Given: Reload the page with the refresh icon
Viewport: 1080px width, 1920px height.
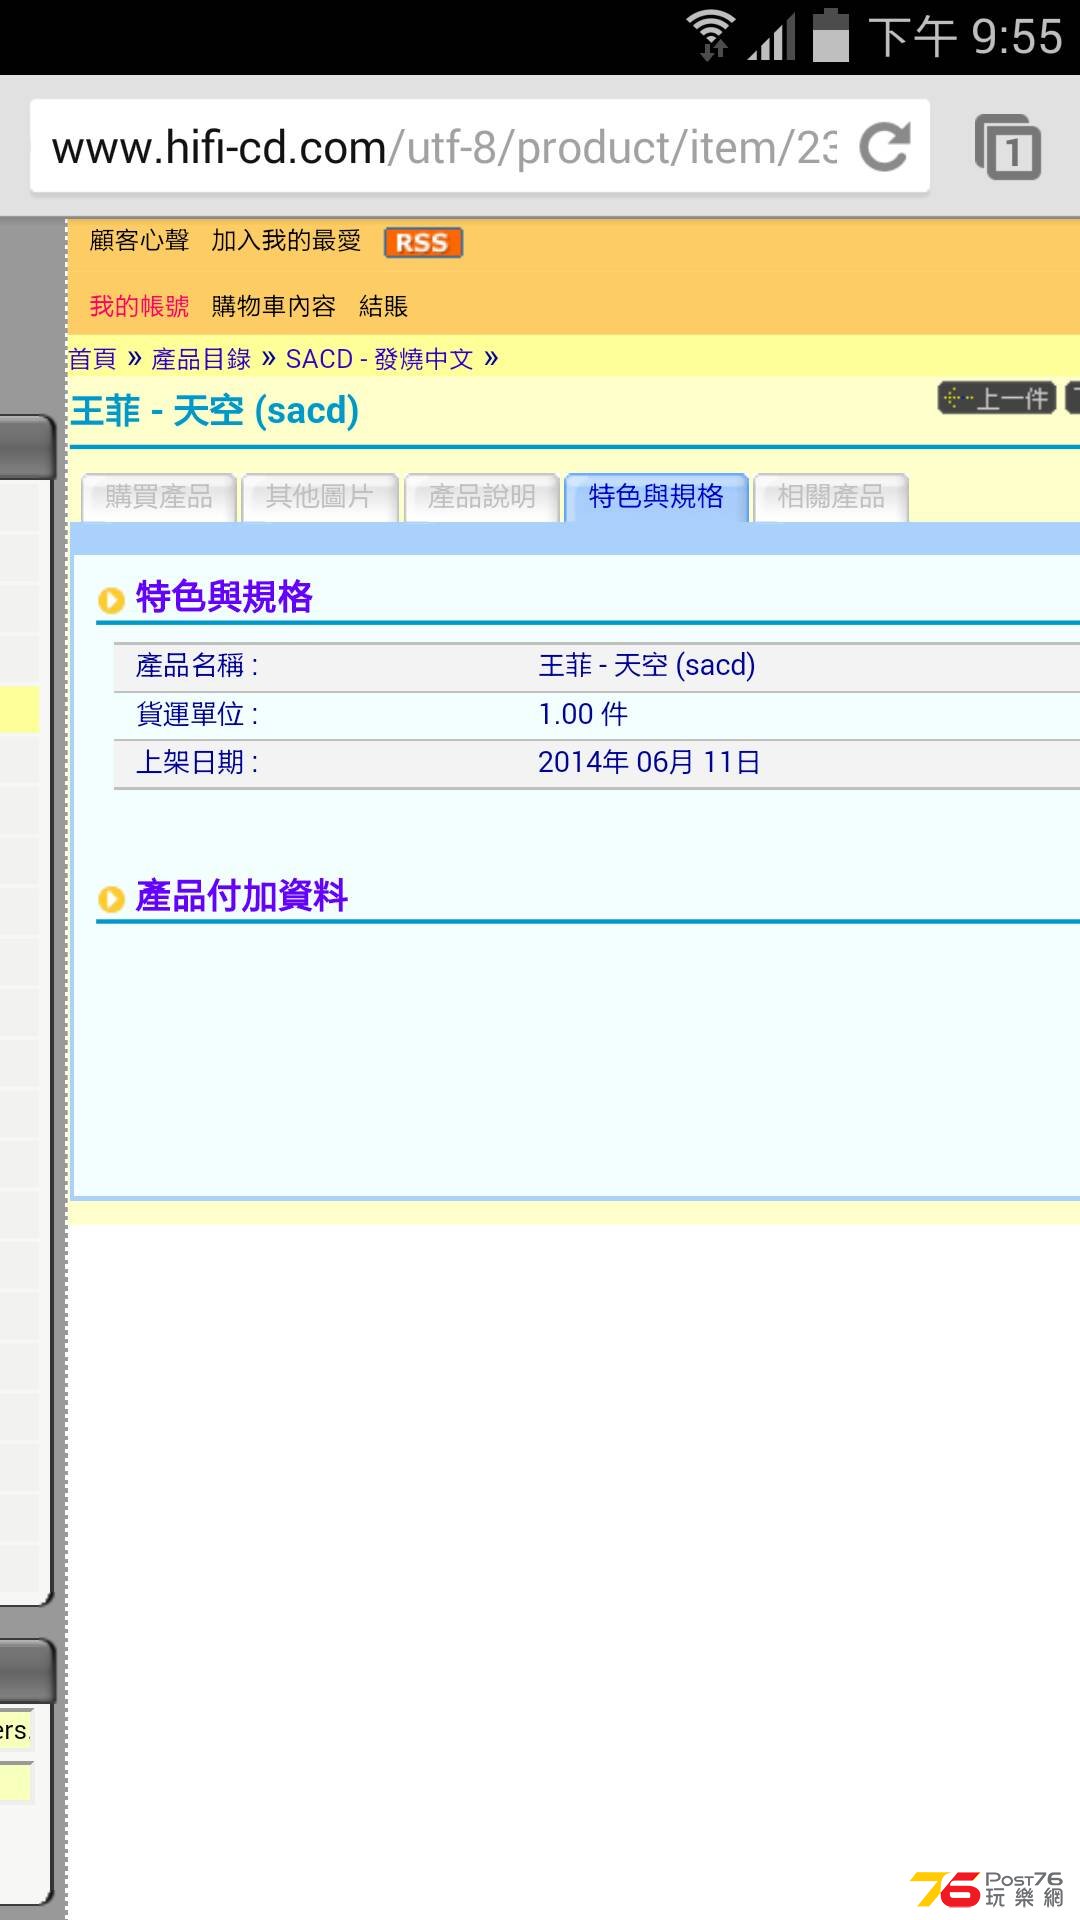Looking at the screenshot, I should click(885, 147).
